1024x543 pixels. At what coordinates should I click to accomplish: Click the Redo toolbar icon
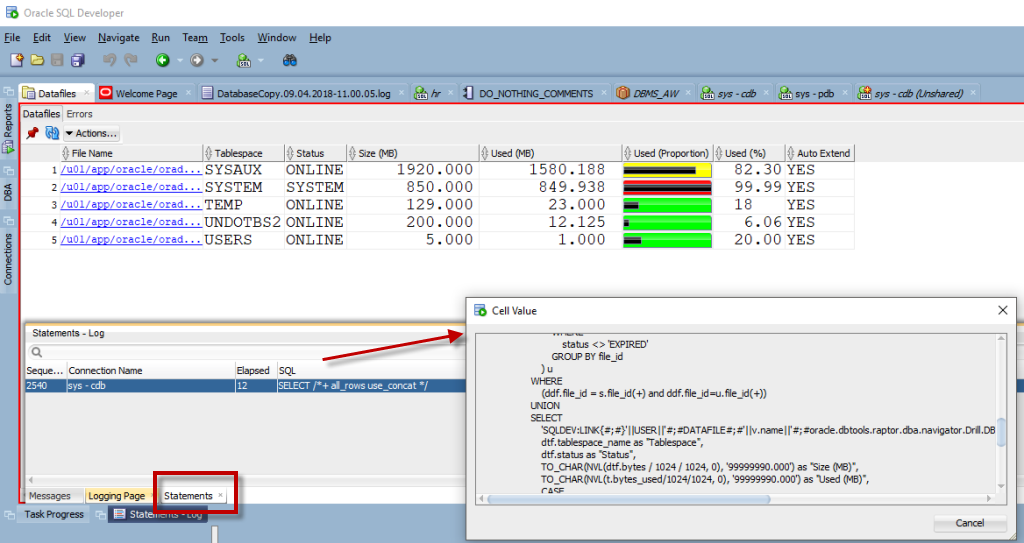[x=131, y=60]
